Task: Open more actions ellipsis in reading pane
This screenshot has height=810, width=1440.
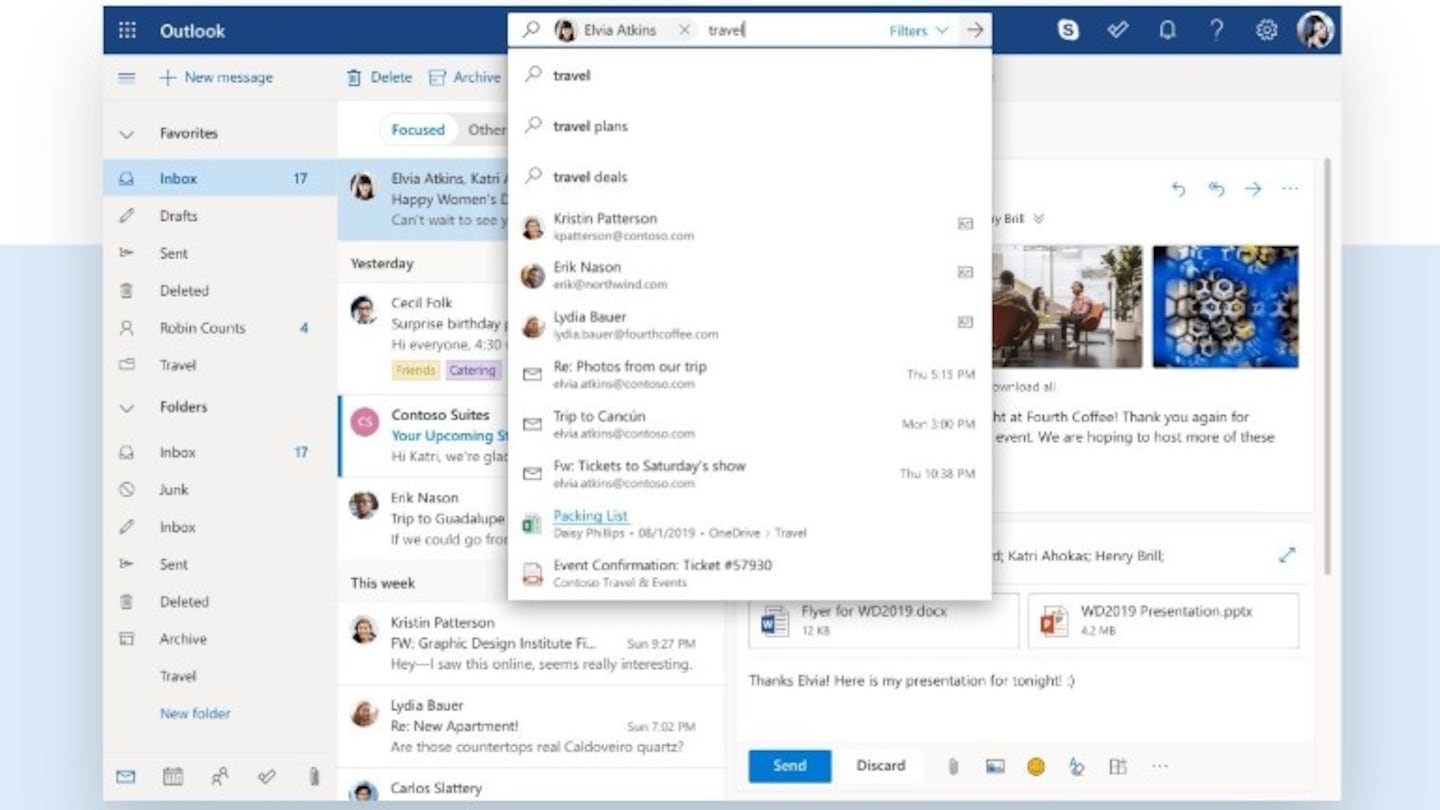Action: (x=1290, y=188)
